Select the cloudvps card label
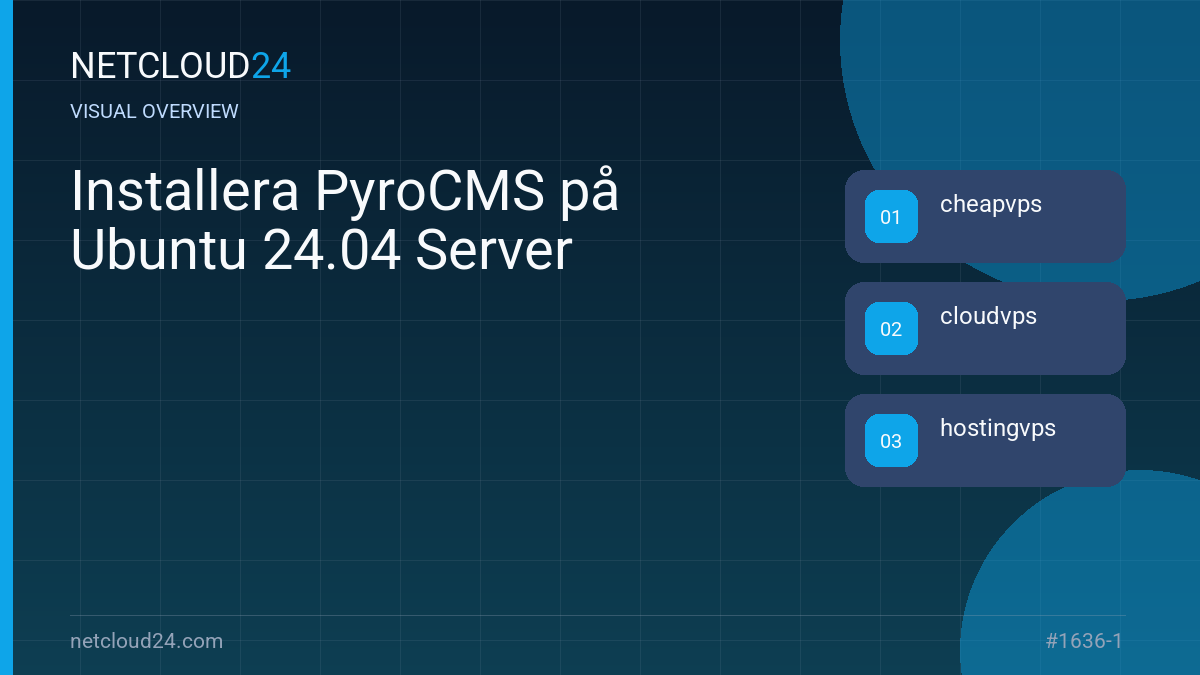1200x675 pixels. click(988, 317)
